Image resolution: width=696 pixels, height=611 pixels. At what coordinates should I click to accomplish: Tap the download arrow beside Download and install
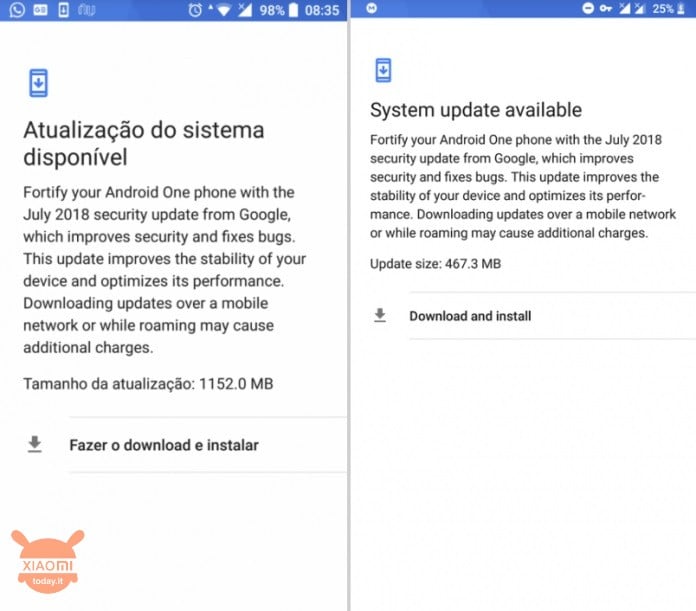[x=380, y=315]
